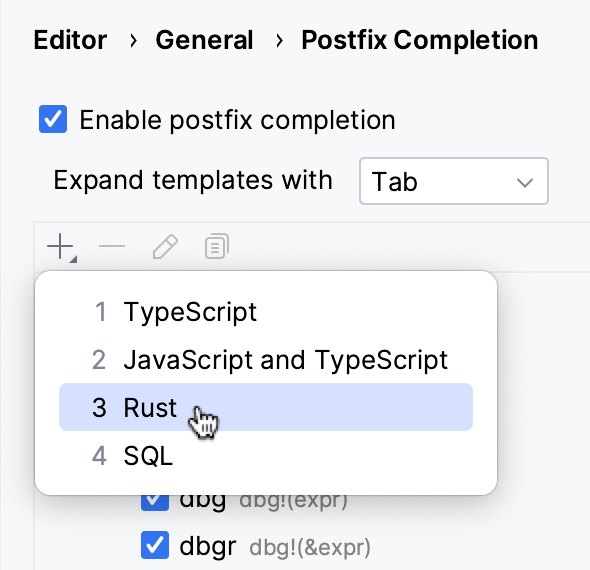Go to Editor breadcrumb
This screenshot has width=590, height=570.
point(70,40)
